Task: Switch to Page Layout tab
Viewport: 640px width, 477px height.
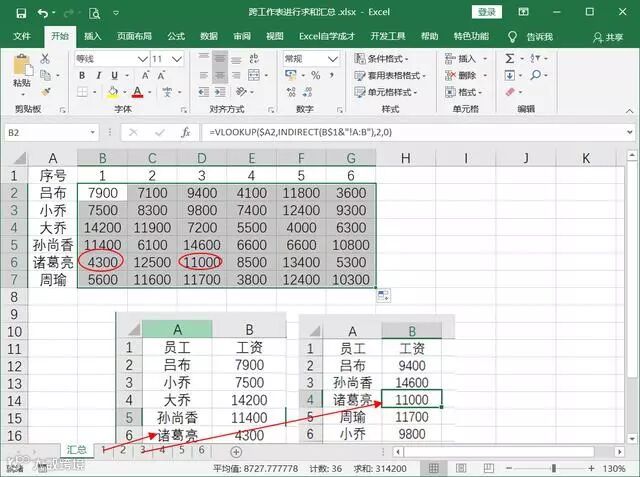Action: (134, 36)
